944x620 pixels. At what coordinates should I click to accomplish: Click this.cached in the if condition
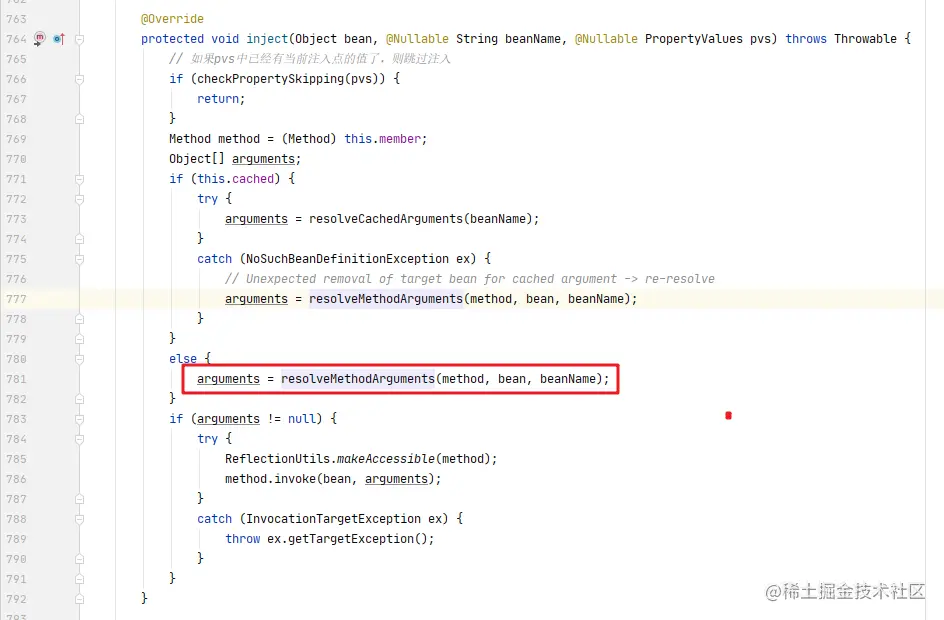tap(235, 178)
